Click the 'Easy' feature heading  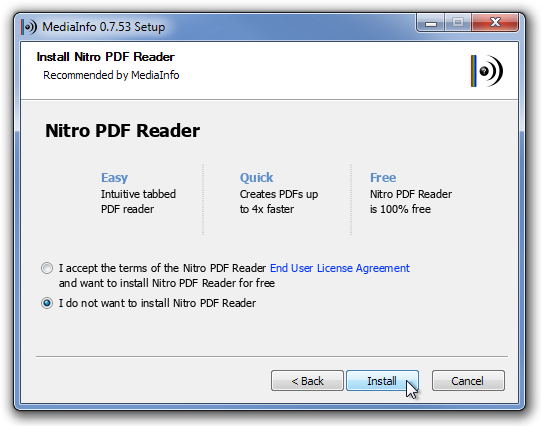point(114,178)
